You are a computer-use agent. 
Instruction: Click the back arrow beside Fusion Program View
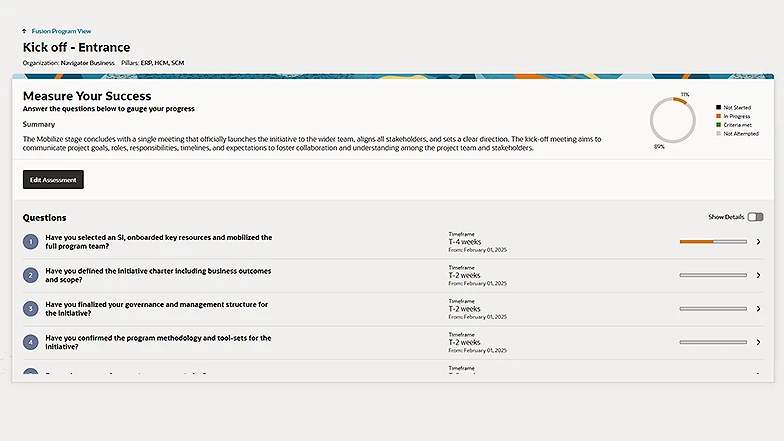point(25,32)
